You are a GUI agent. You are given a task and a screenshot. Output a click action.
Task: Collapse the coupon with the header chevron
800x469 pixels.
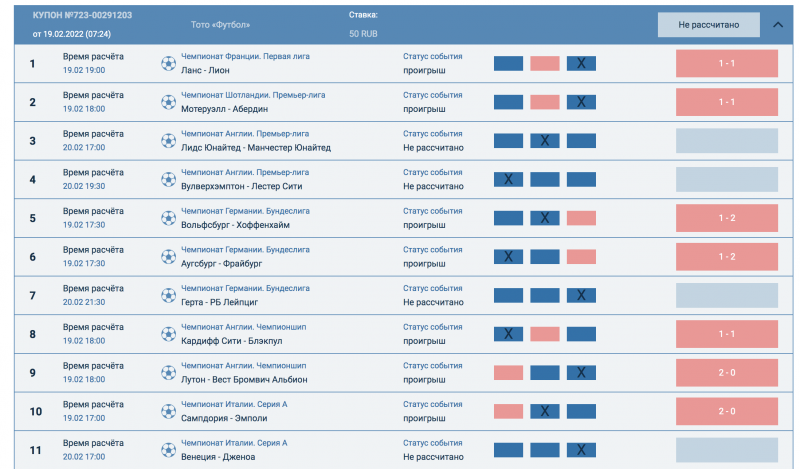778,26
